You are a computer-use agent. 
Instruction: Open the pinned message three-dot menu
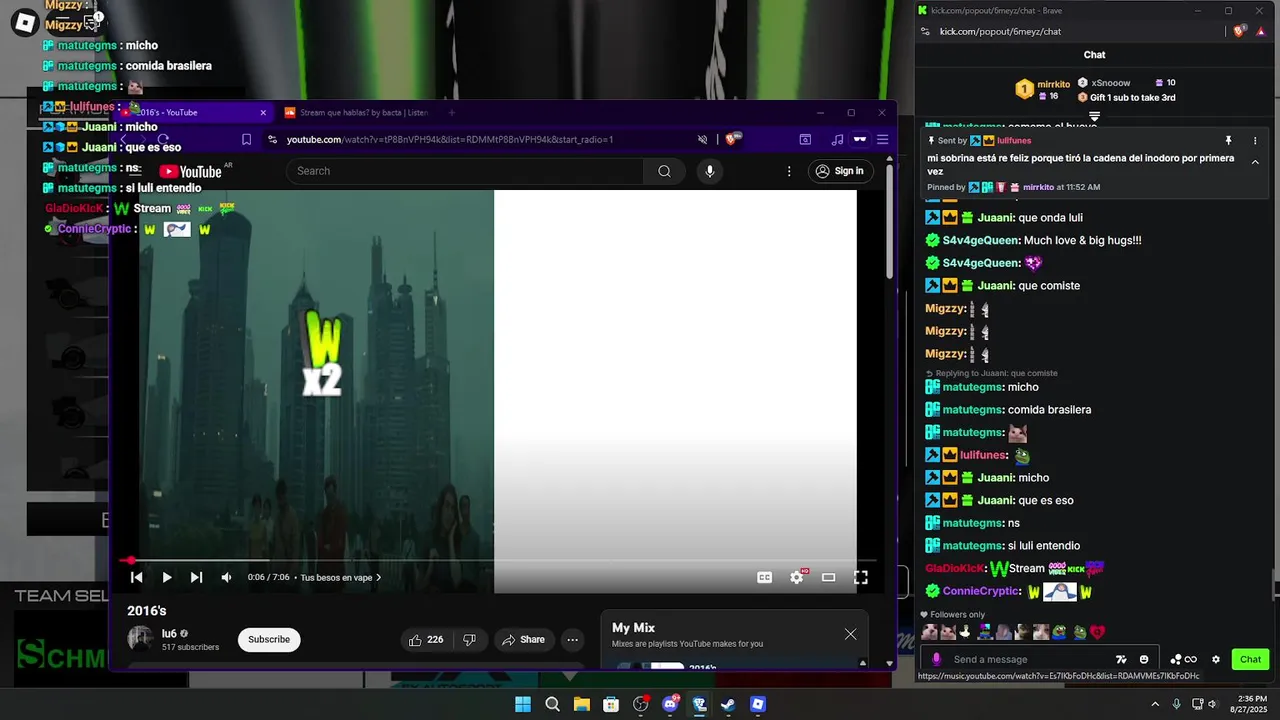pos(1255,141)
